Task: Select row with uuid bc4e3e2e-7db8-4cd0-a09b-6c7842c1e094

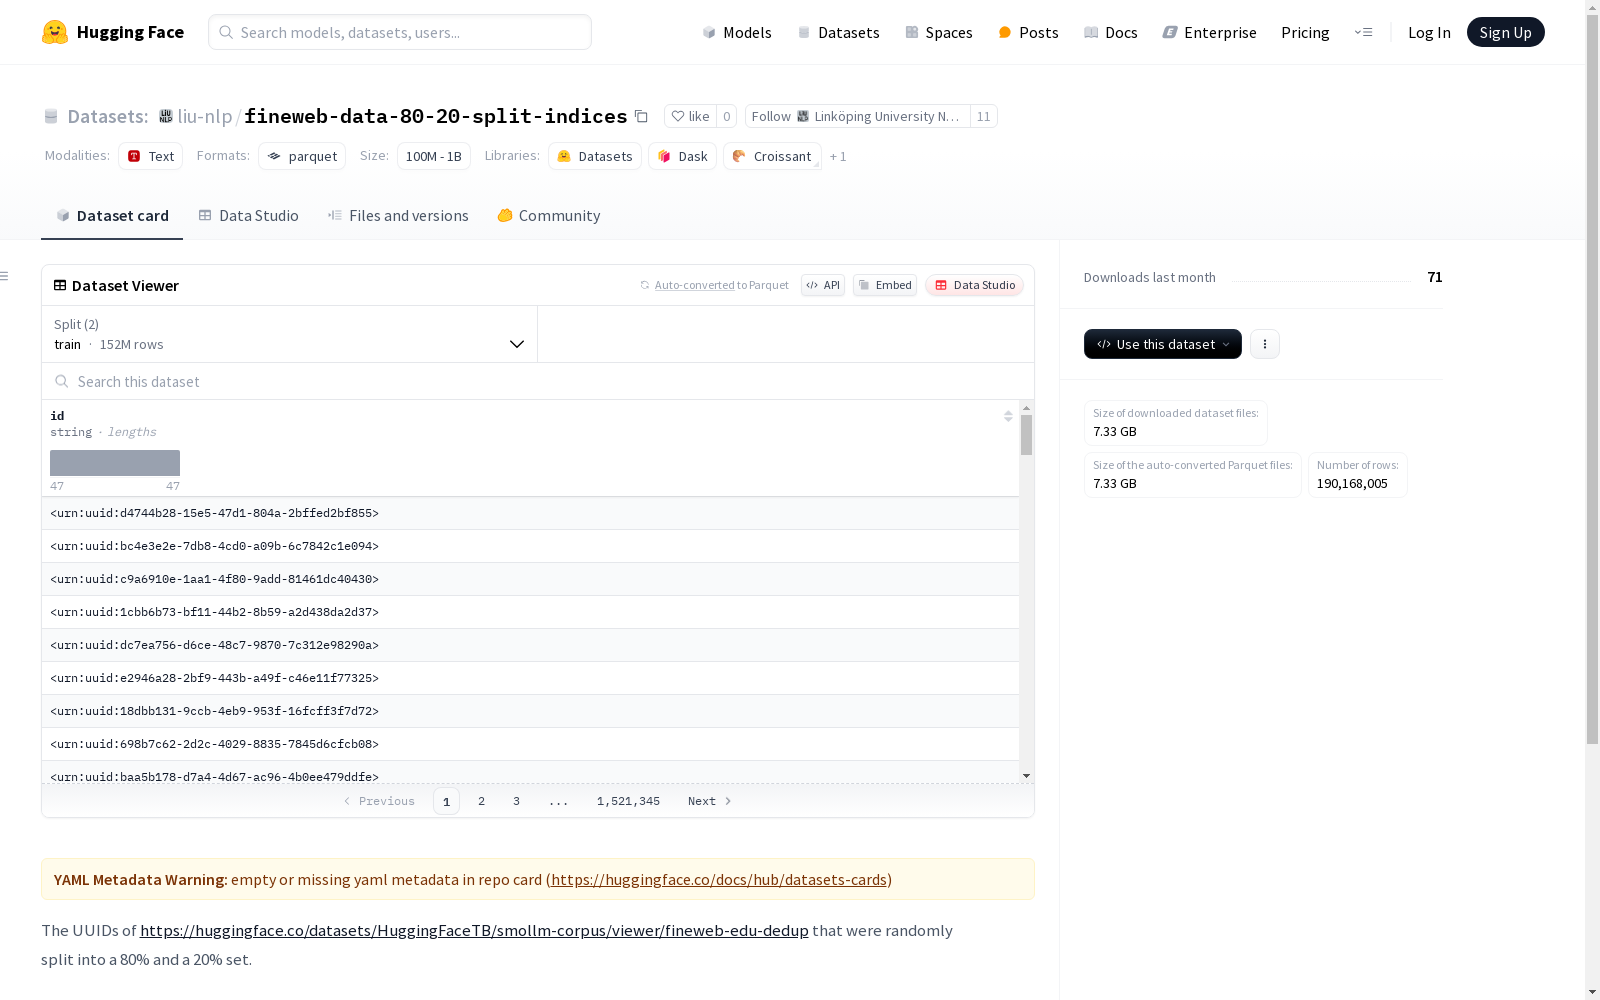Action: [x=530, y=546]
